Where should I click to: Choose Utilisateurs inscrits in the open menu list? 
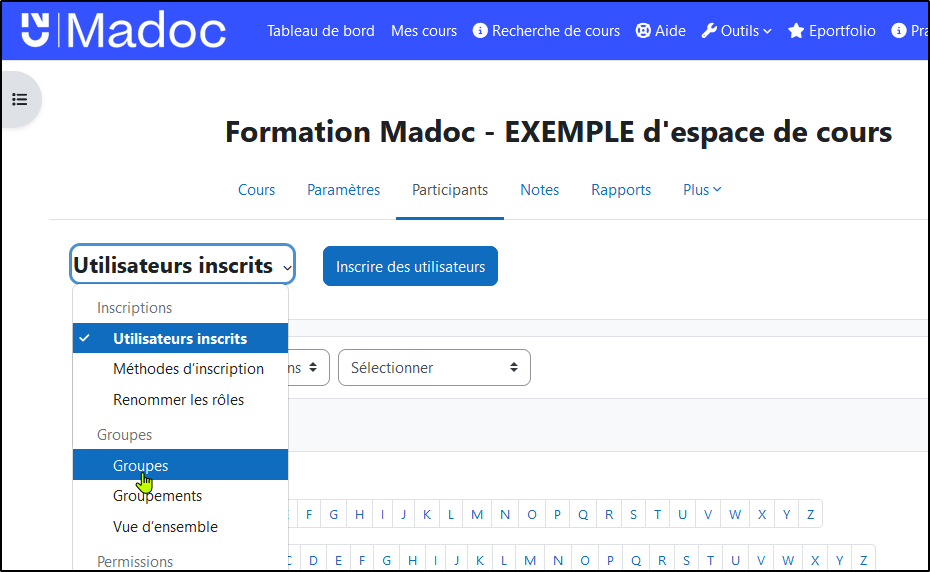tap(180, 338)
